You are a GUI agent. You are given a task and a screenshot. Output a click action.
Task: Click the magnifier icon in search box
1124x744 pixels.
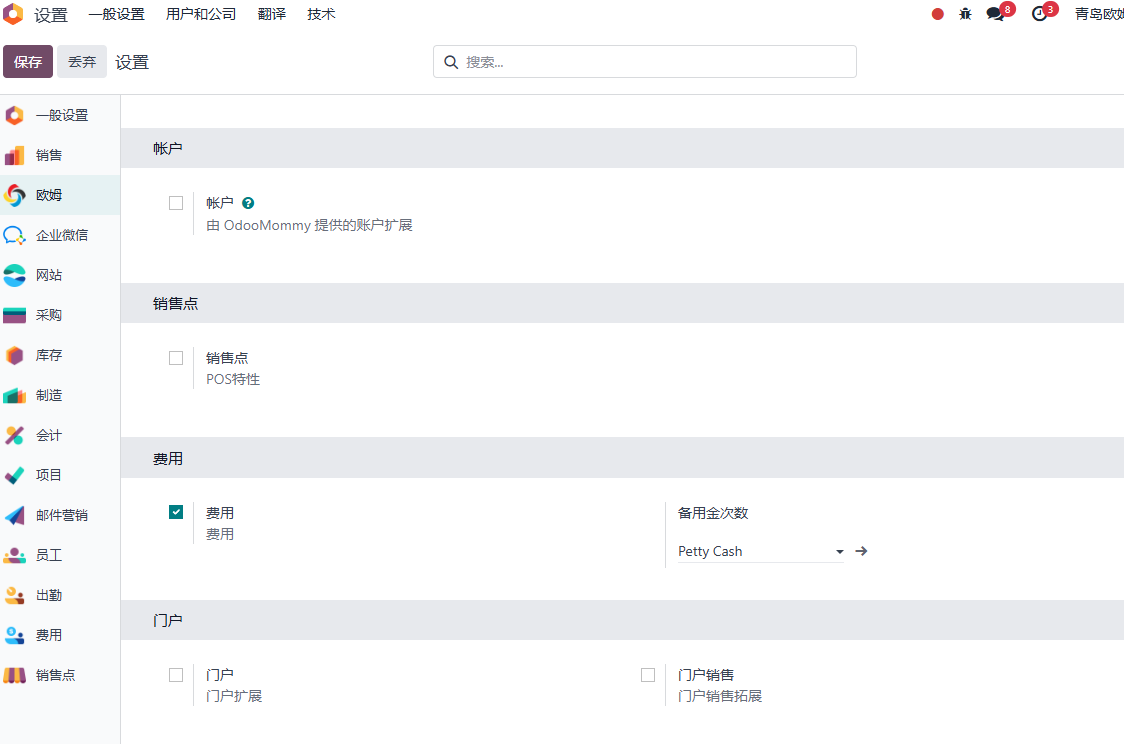click(x=451, y=62)
